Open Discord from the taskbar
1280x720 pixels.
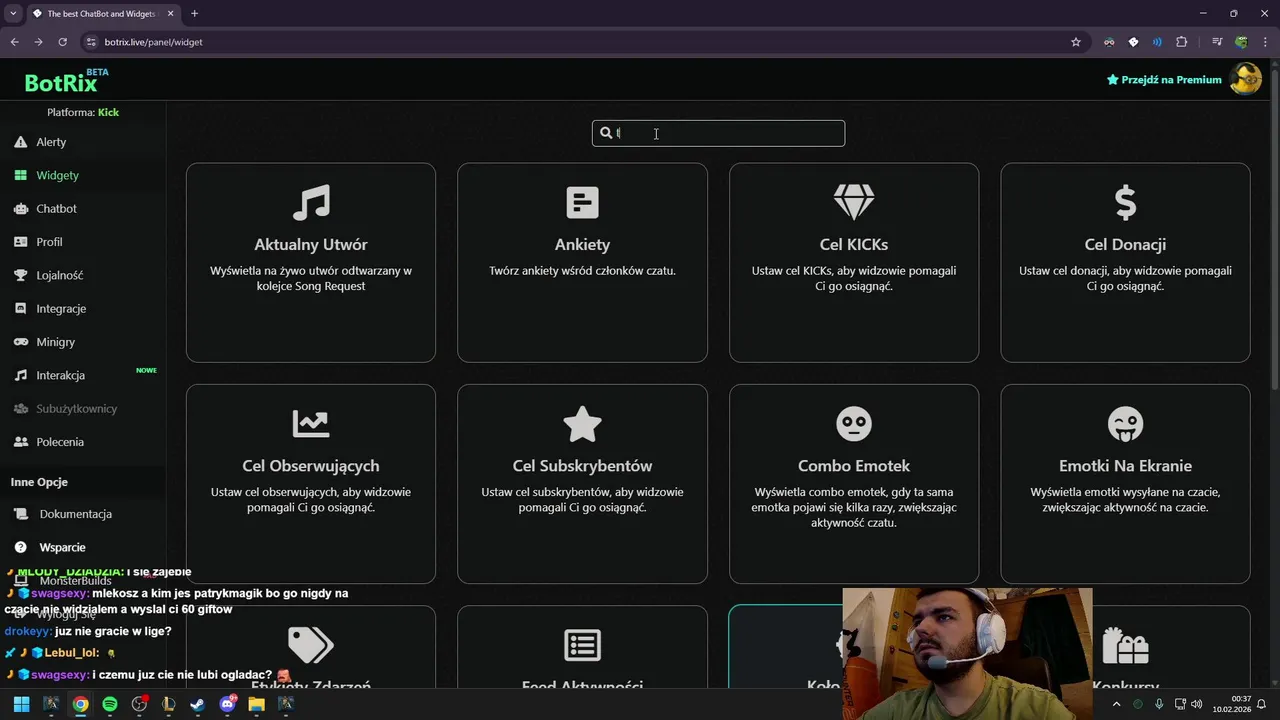point(227,704)
